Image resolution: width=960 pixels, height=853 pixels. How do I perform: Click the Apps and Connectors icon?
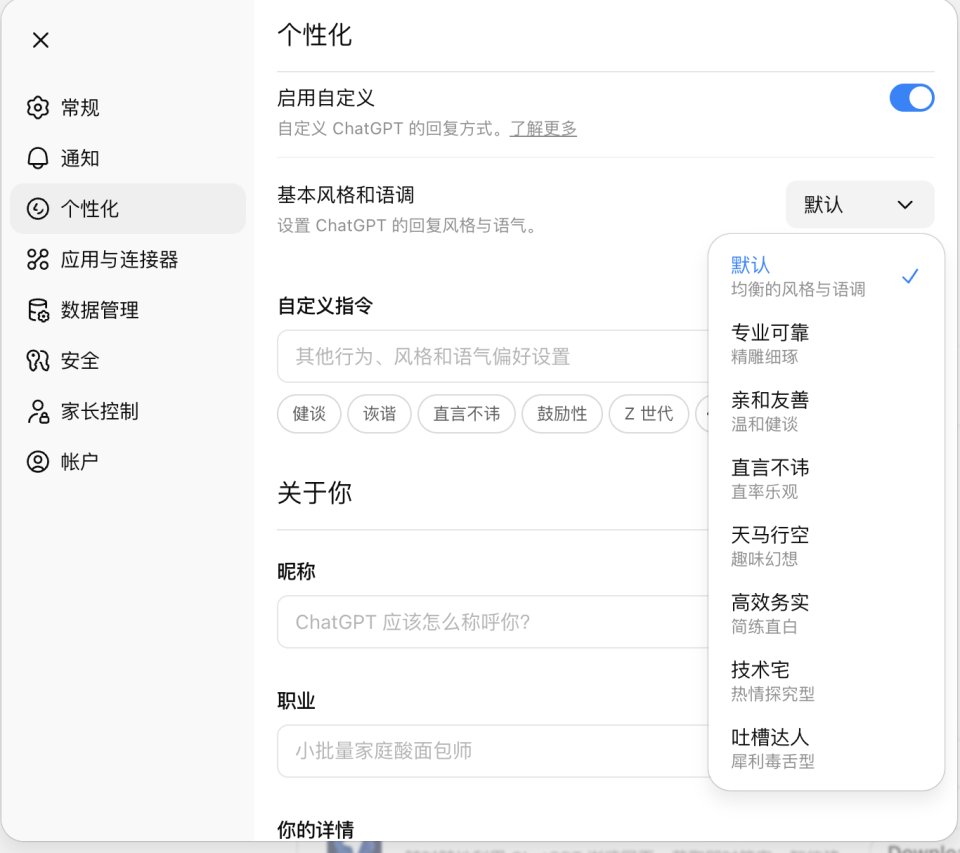click(x=38, y=260)
